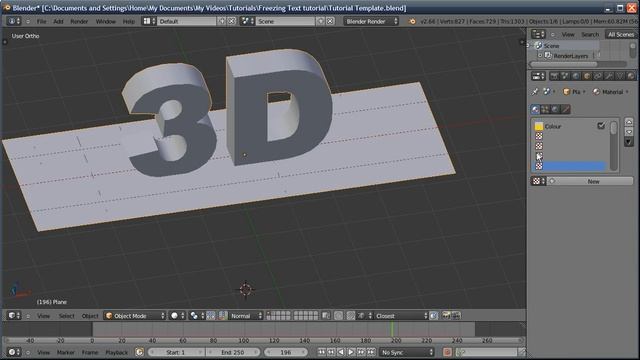
Task: Create a new texture with New button
Action: click(x=591, y=181)
